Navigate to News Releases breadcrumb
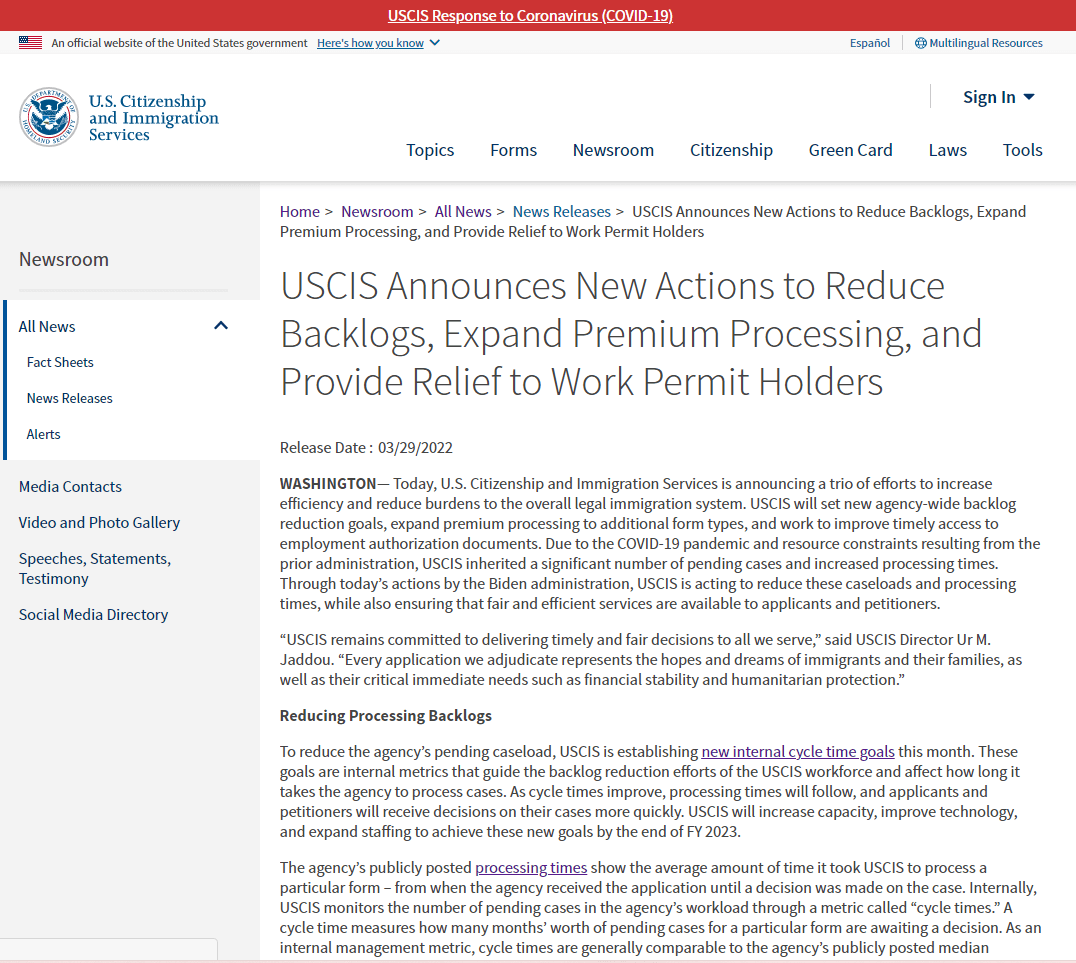 click(x=561, y=212)
